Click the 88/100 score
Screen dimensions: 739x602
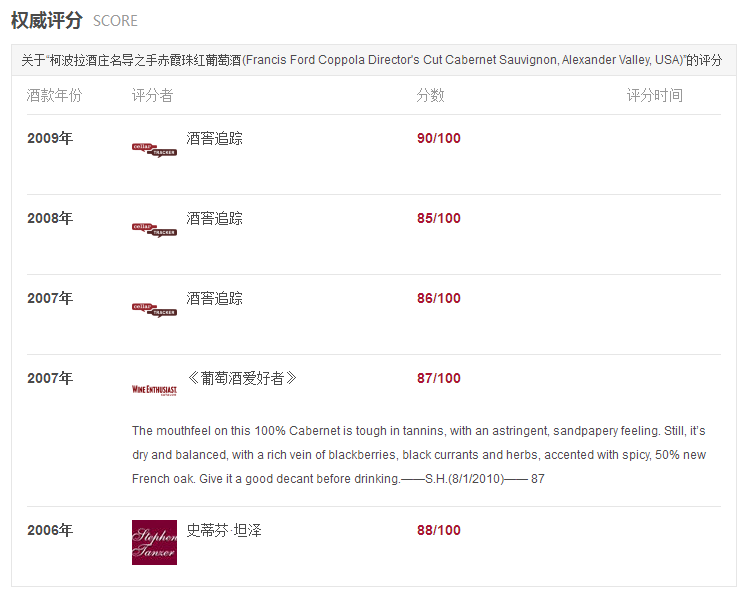pos(439,530)
